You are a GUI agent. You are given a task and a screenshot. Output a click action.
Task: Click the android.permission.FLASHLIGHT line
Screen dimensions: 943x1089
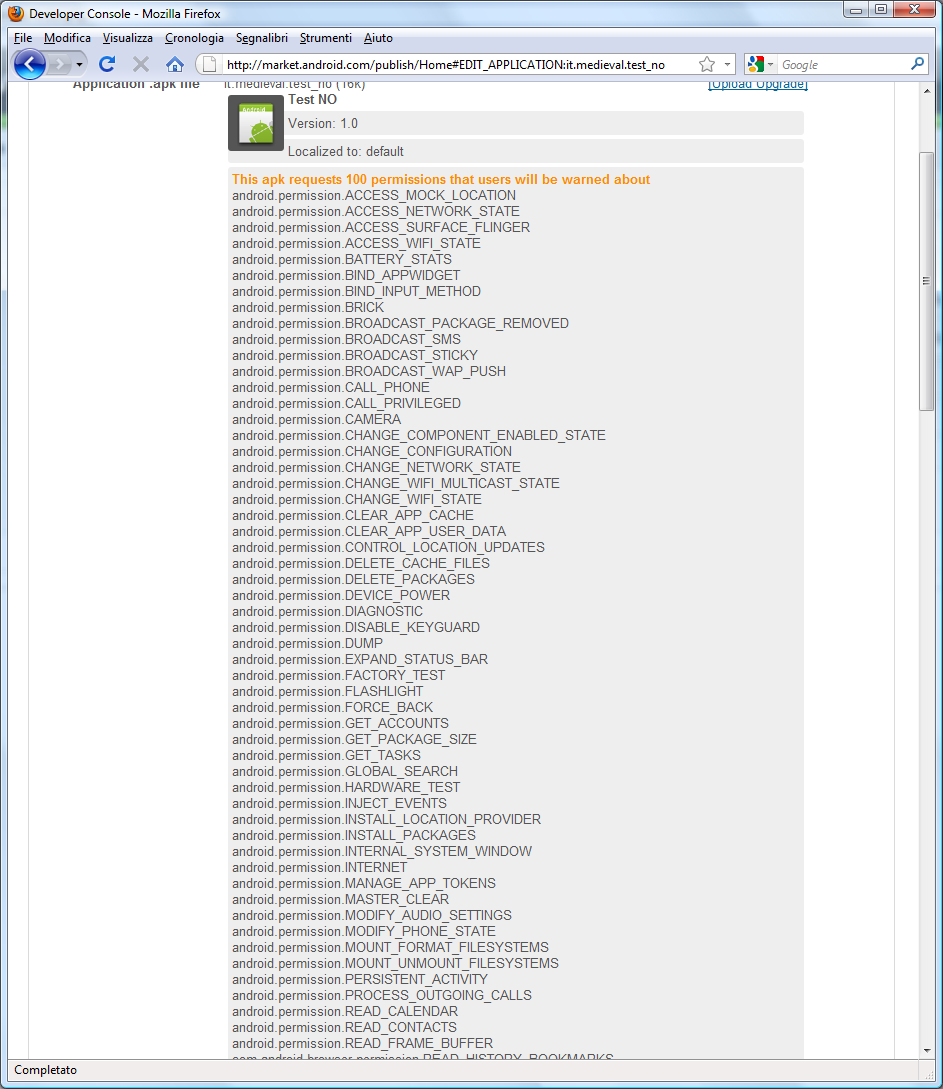point(328,691)
